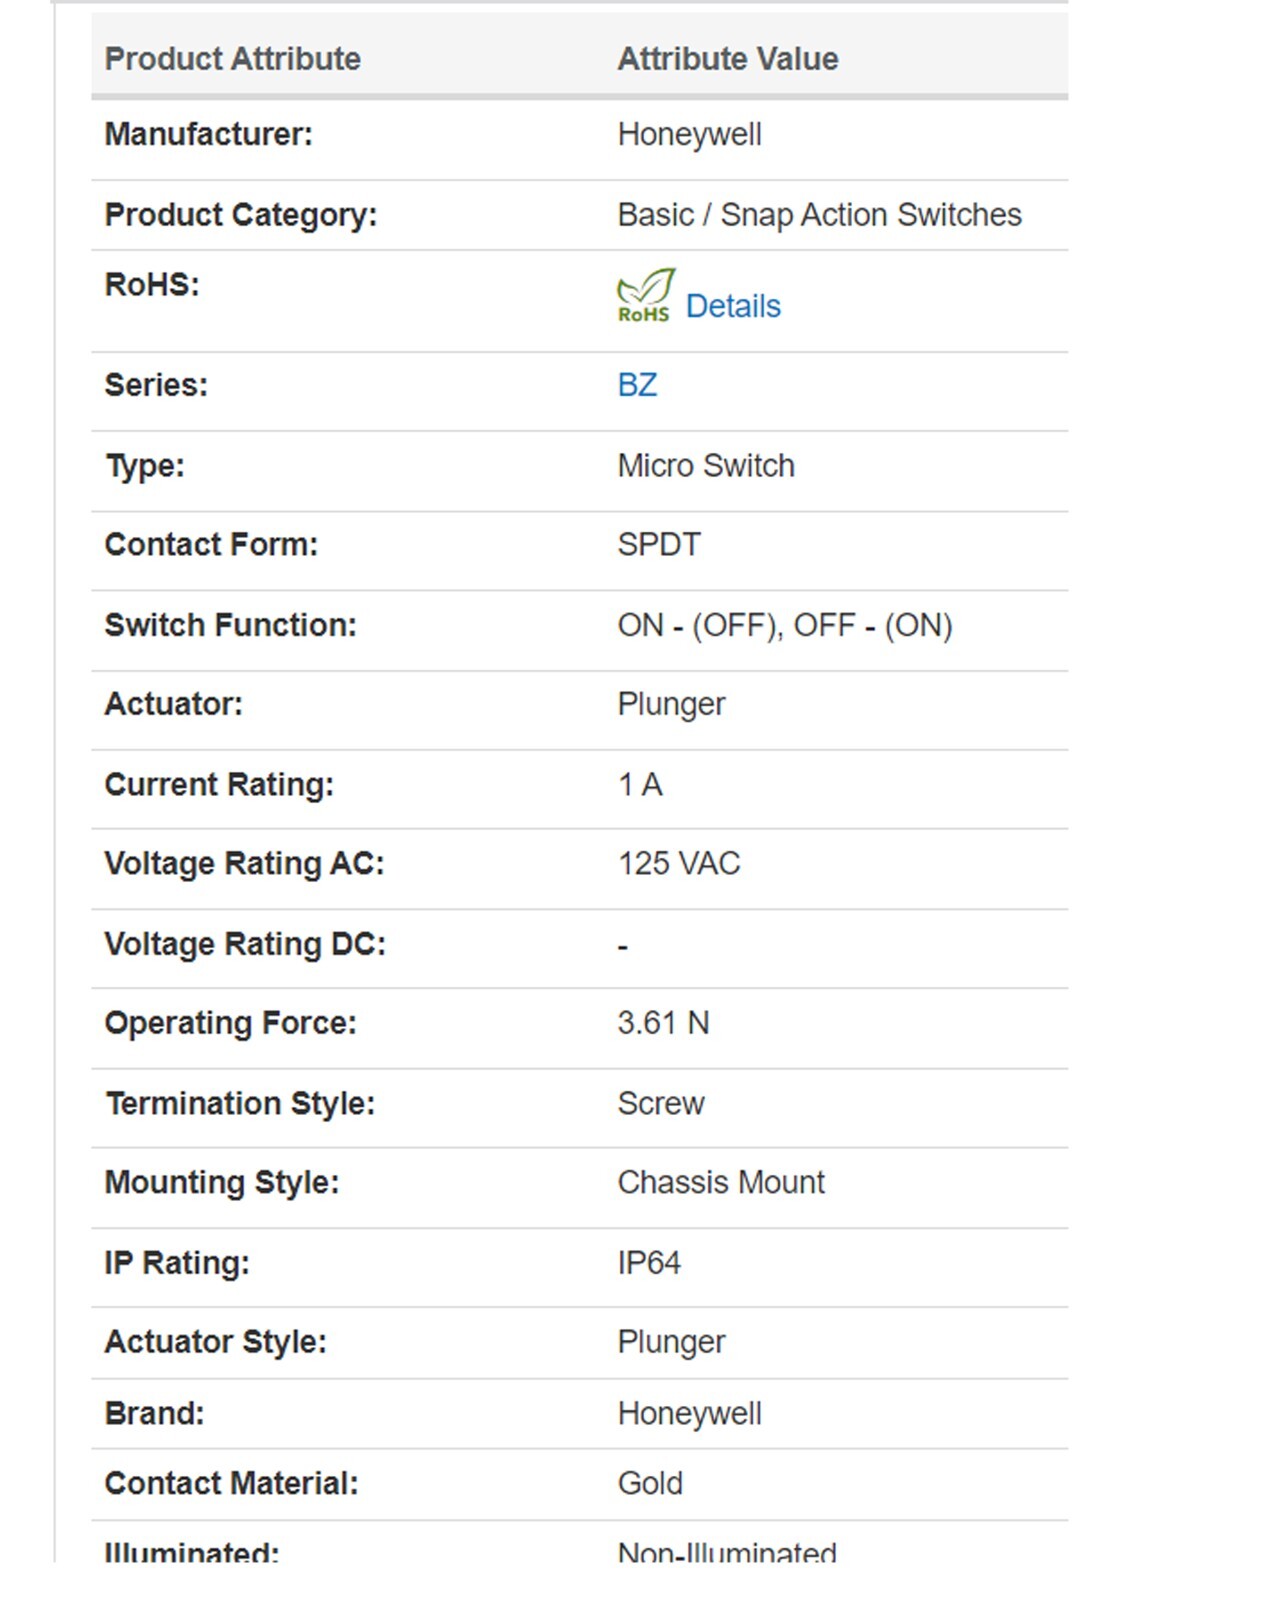1280x1600 pixels.
Task: Click the green RoHS leaf icon
Action: [x=644, y=295]
